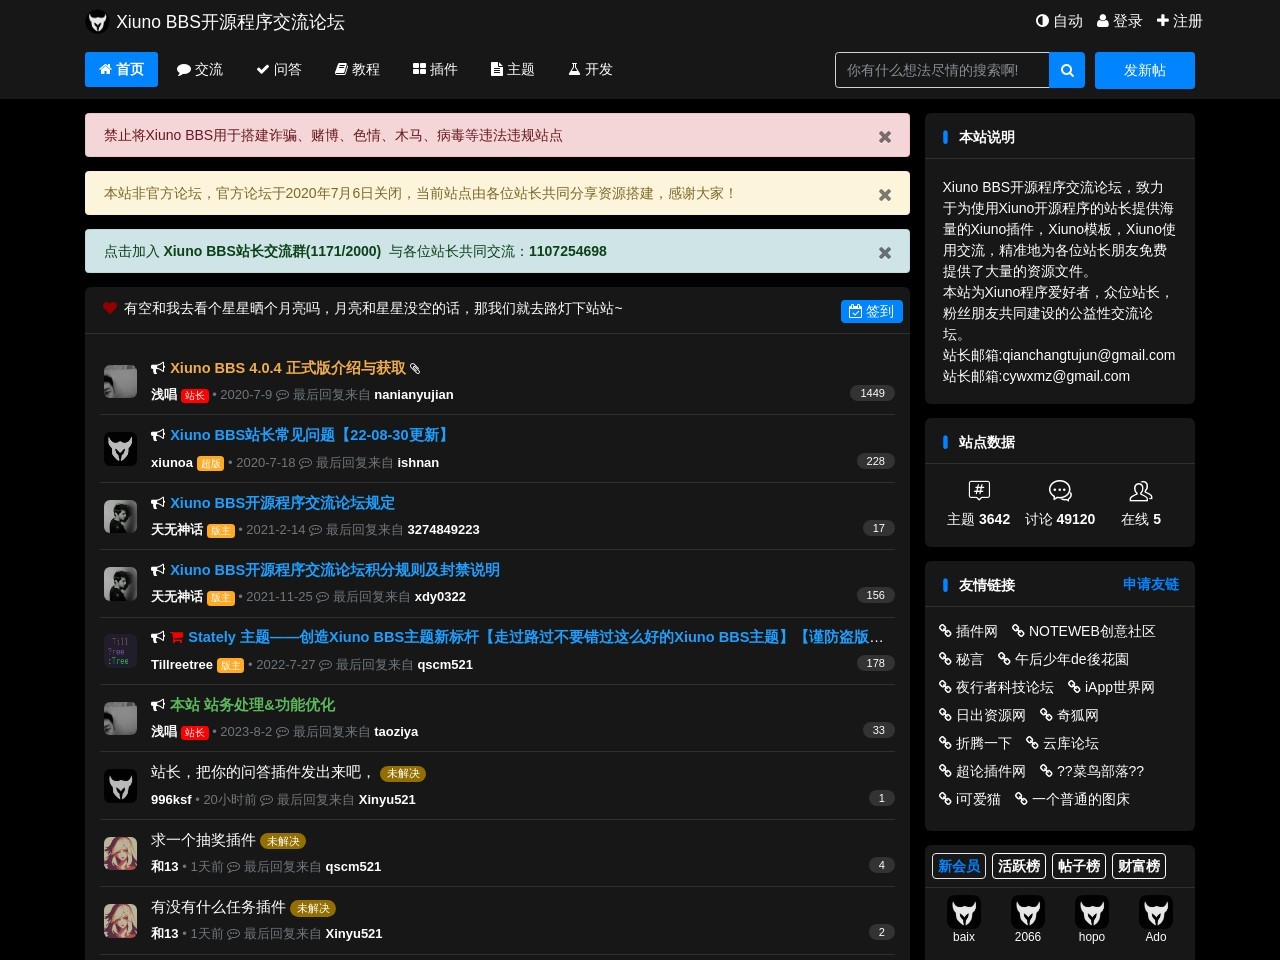Image resolution: width=1280 pixels, height=960 pixels.
Task: Open 有没有什么任务插件 thread
Action: click(218, 907)
